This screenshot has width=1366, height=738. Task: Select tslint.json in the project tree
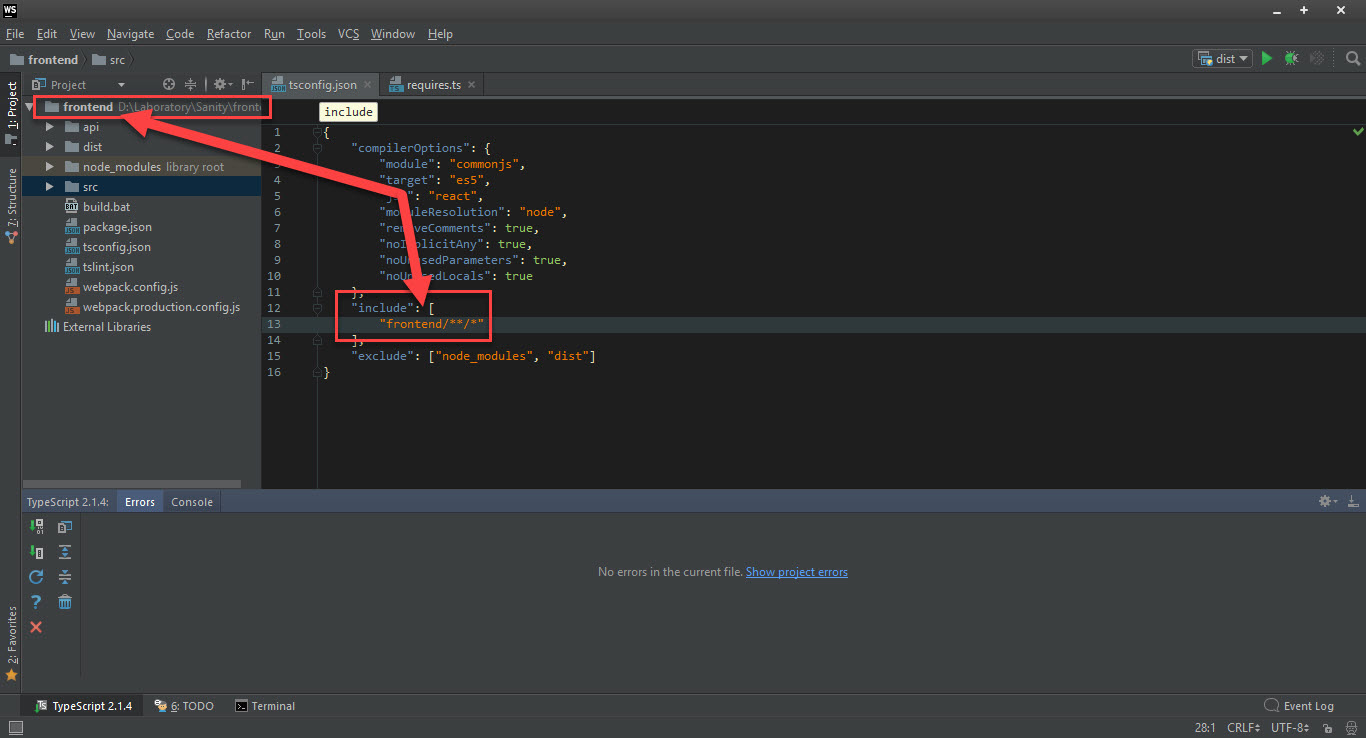108,267
